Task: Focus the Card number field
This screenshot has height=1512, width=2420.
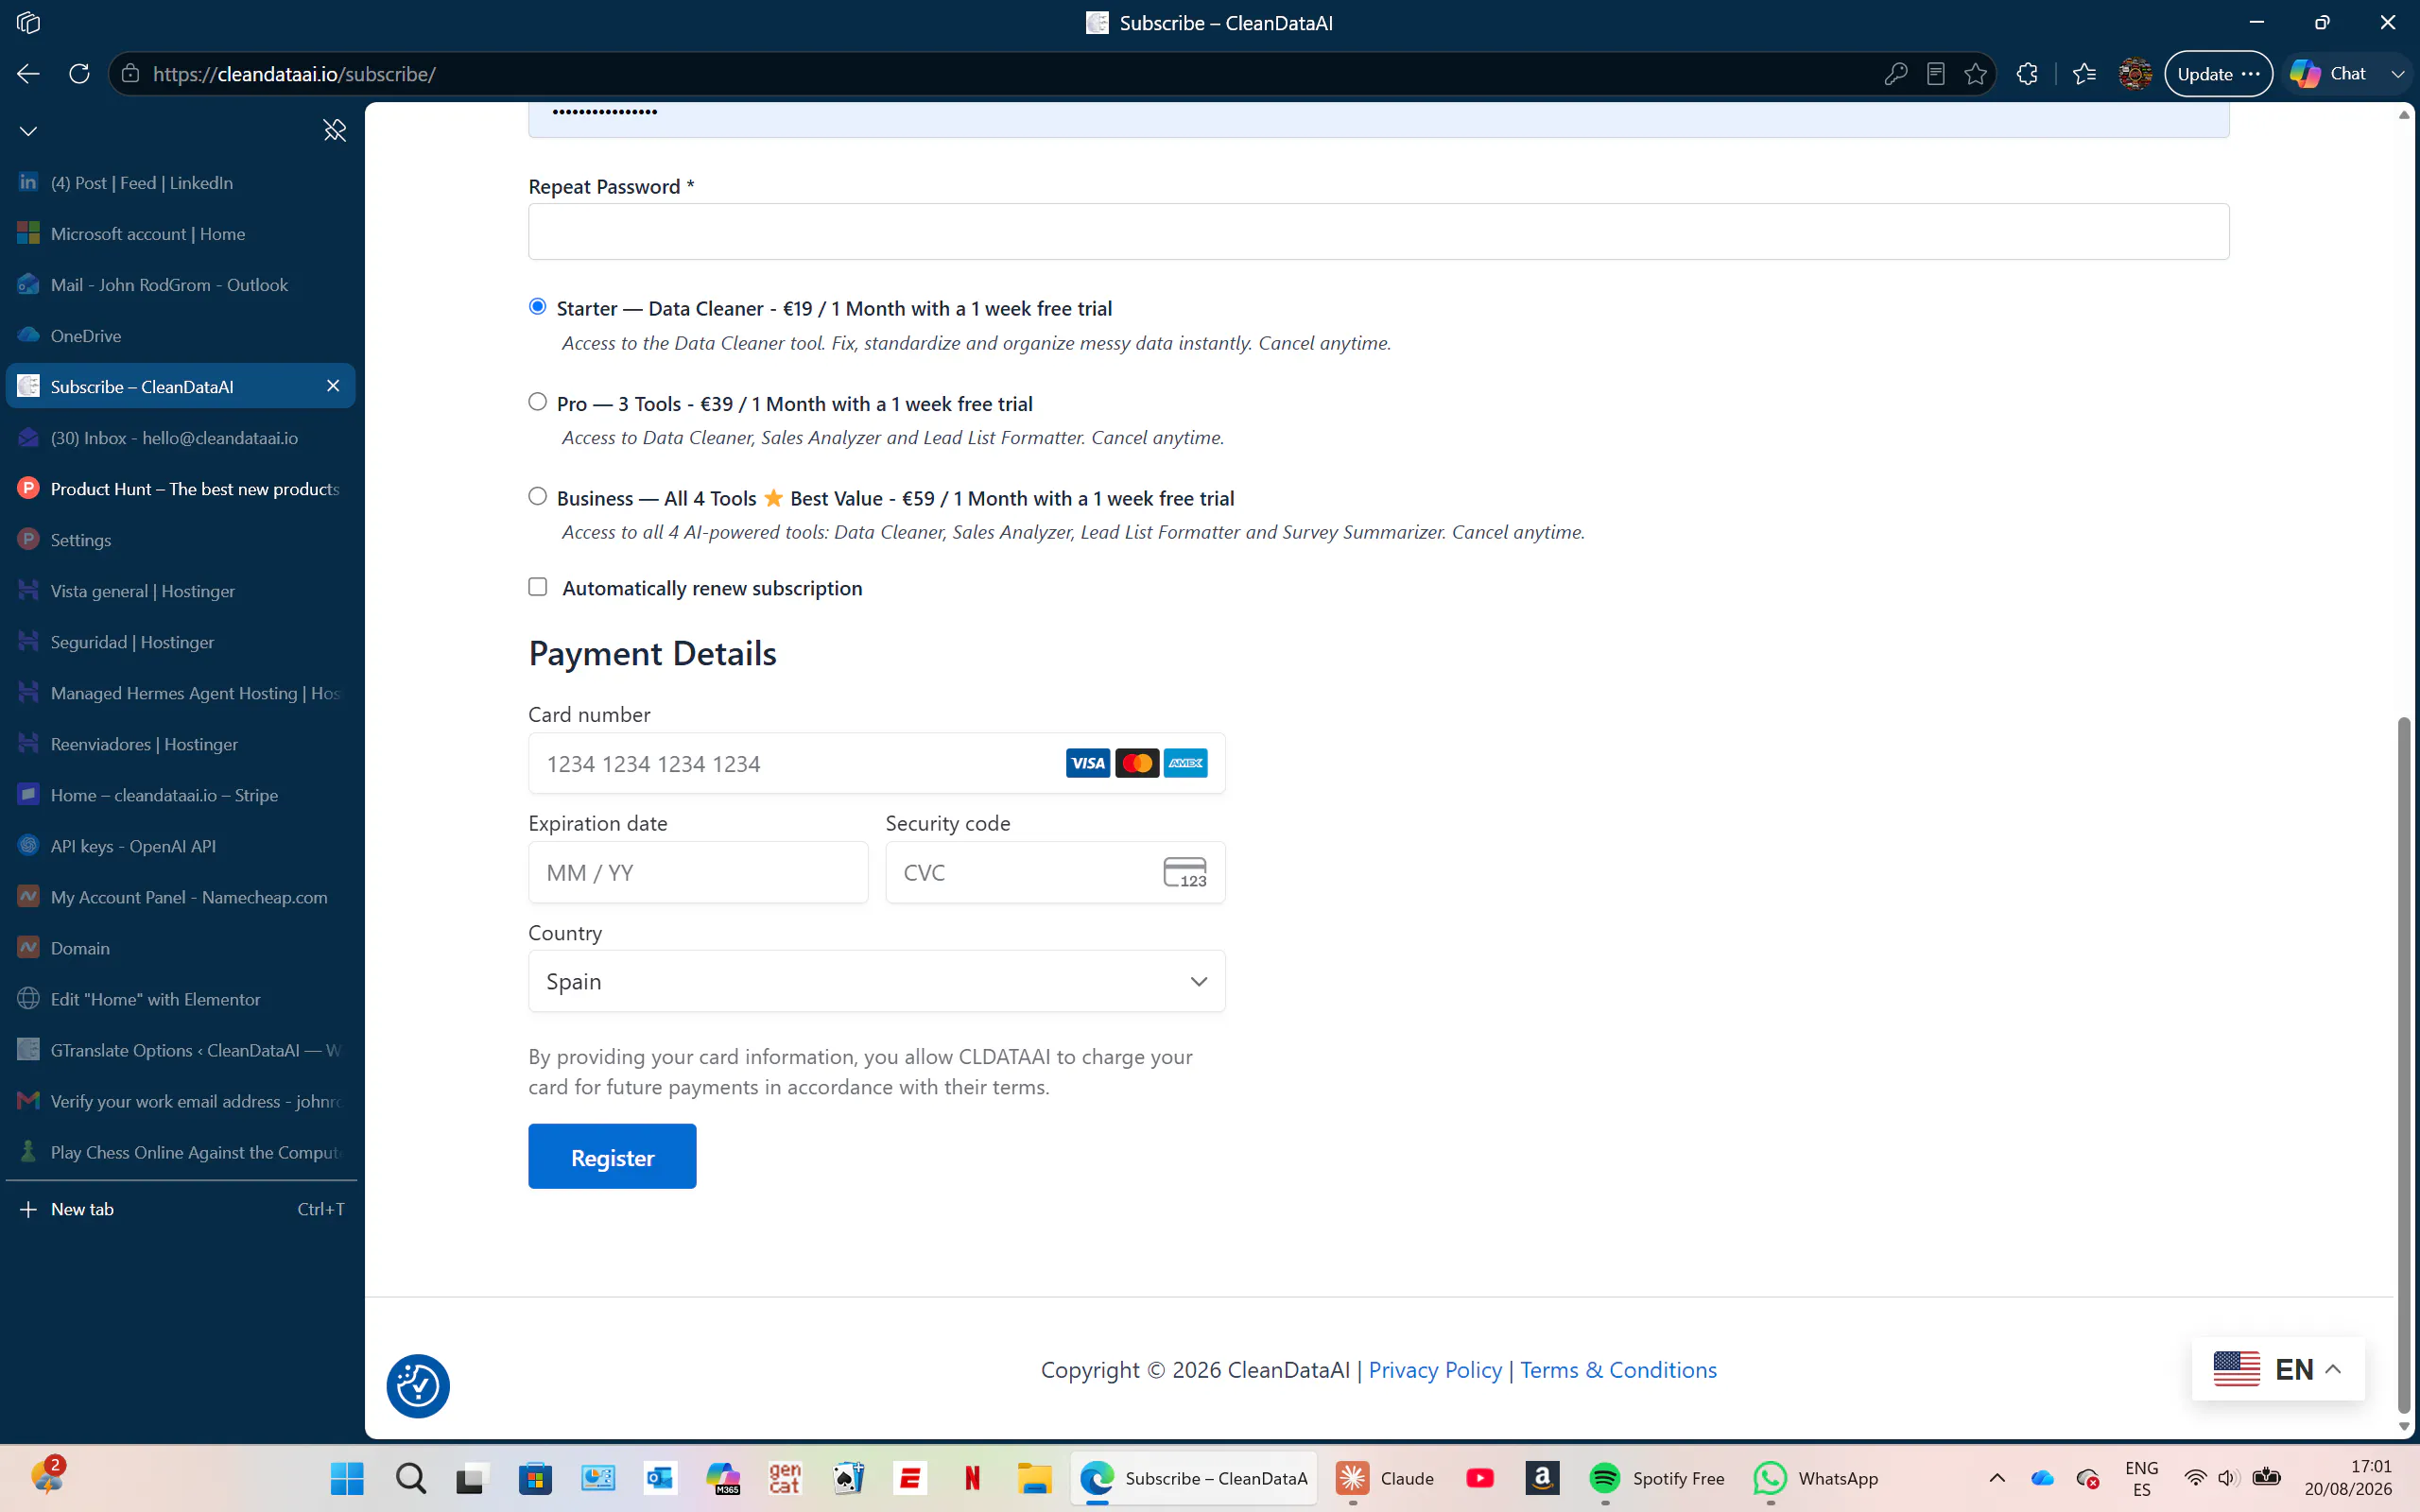Action: [877, 763]
